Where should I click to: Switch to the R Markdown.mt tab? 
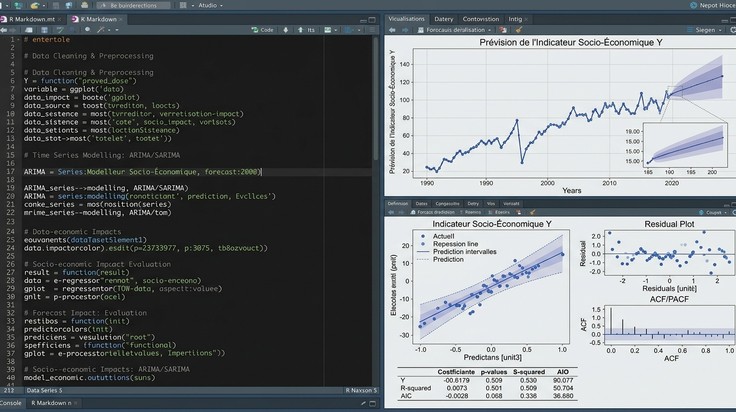click(x=31, y=19)
